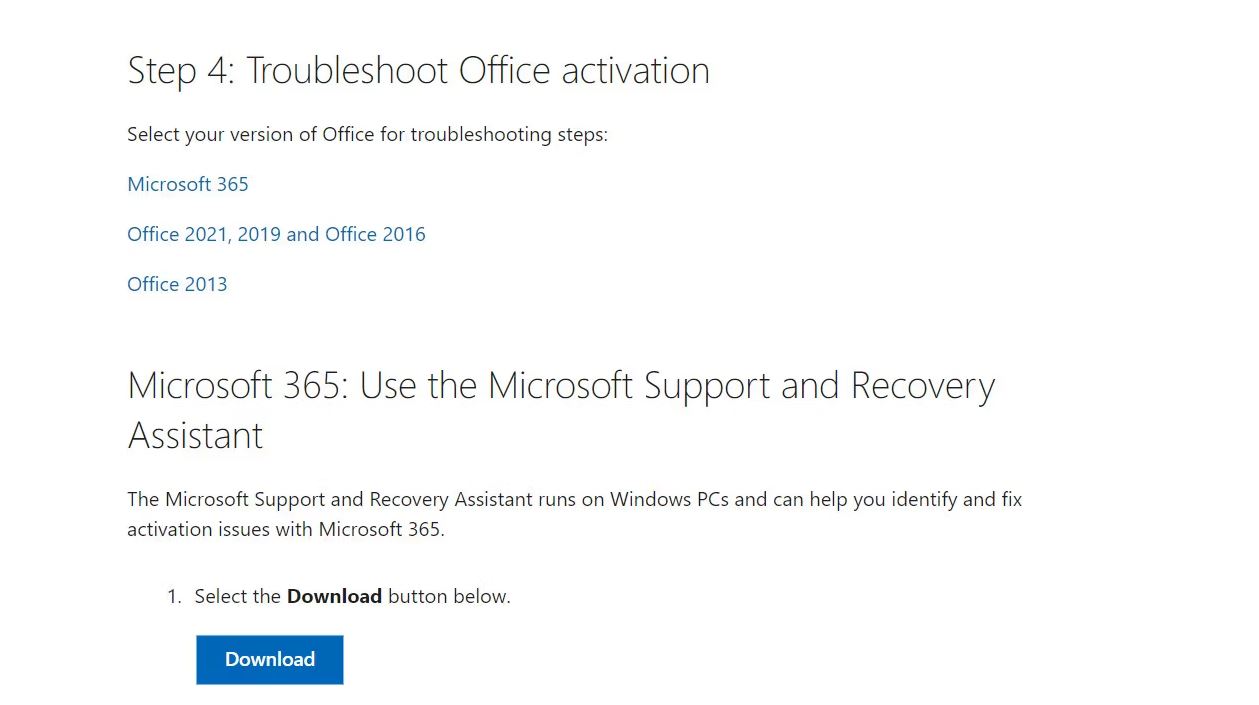
Task: Click the Step 4 Troubleshoot Office activation heading
Action: point(418,71)
